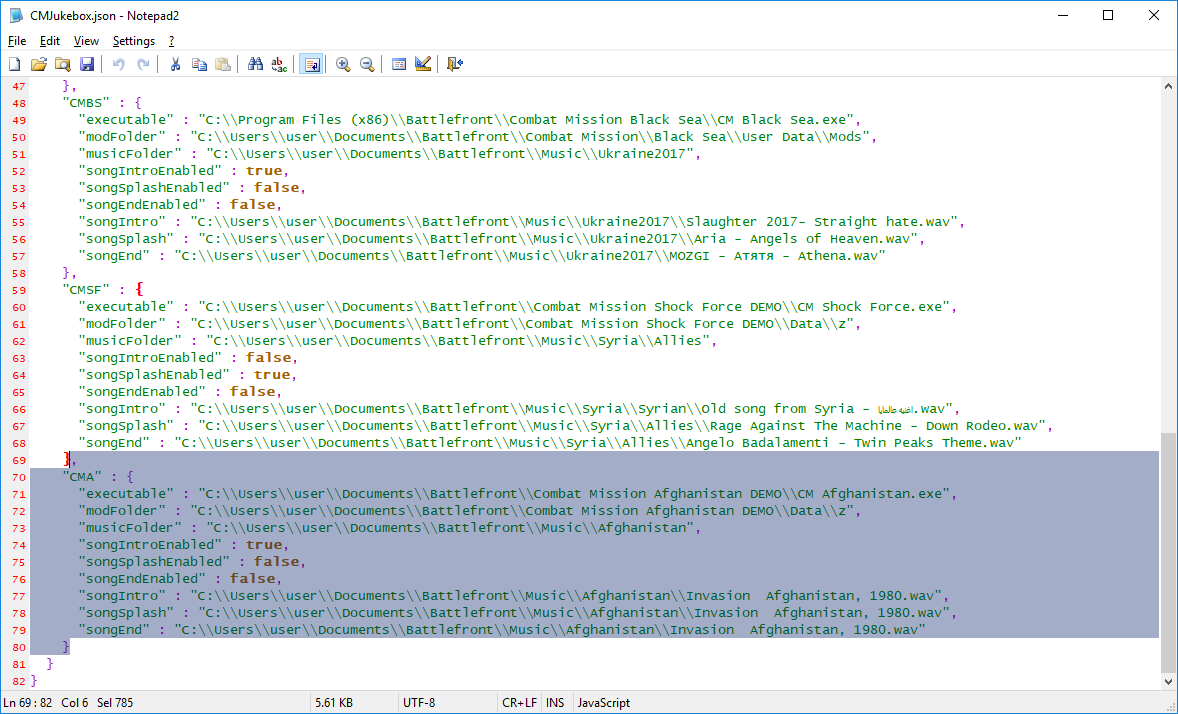Click "executable" key on line 49

tap(127, 120)
